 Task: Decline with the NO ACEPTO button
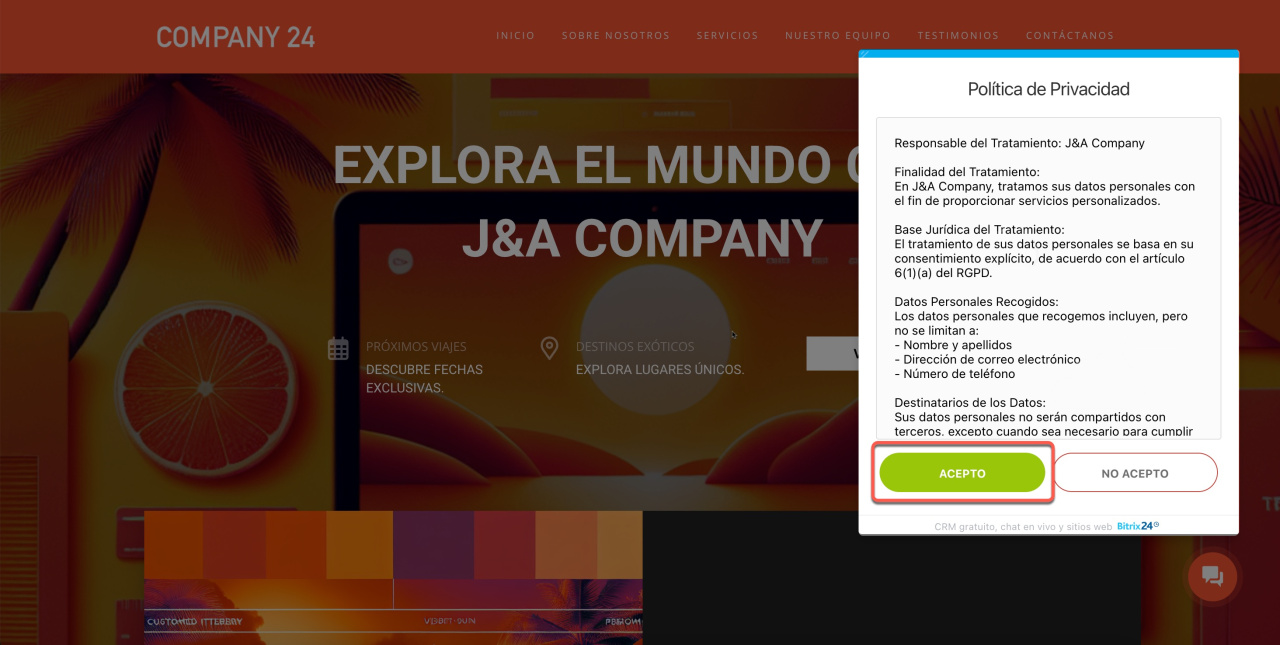(1134, 473)
